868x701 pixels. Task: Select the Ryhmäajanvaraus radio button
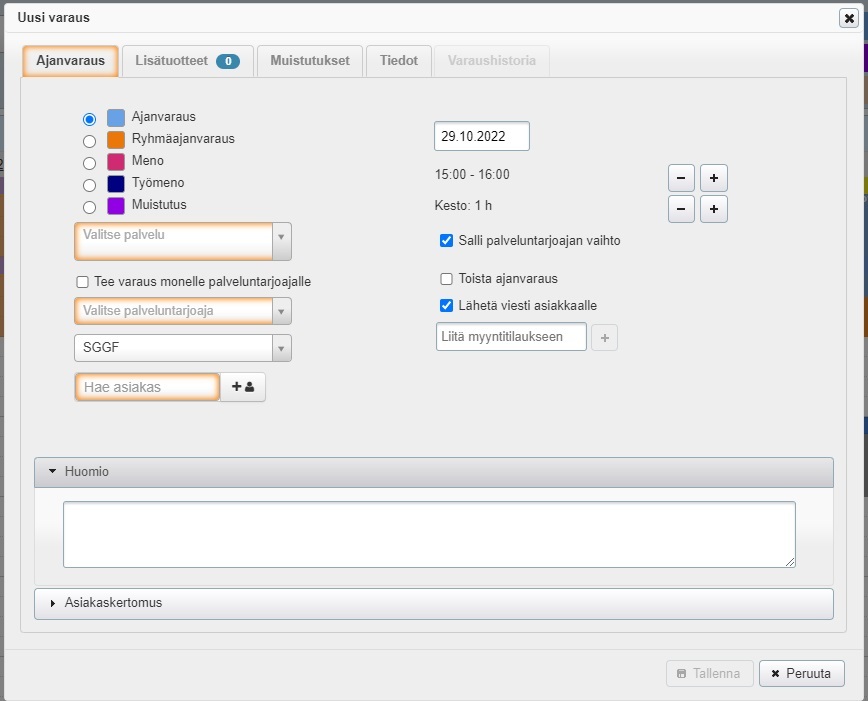click(89, 141)
